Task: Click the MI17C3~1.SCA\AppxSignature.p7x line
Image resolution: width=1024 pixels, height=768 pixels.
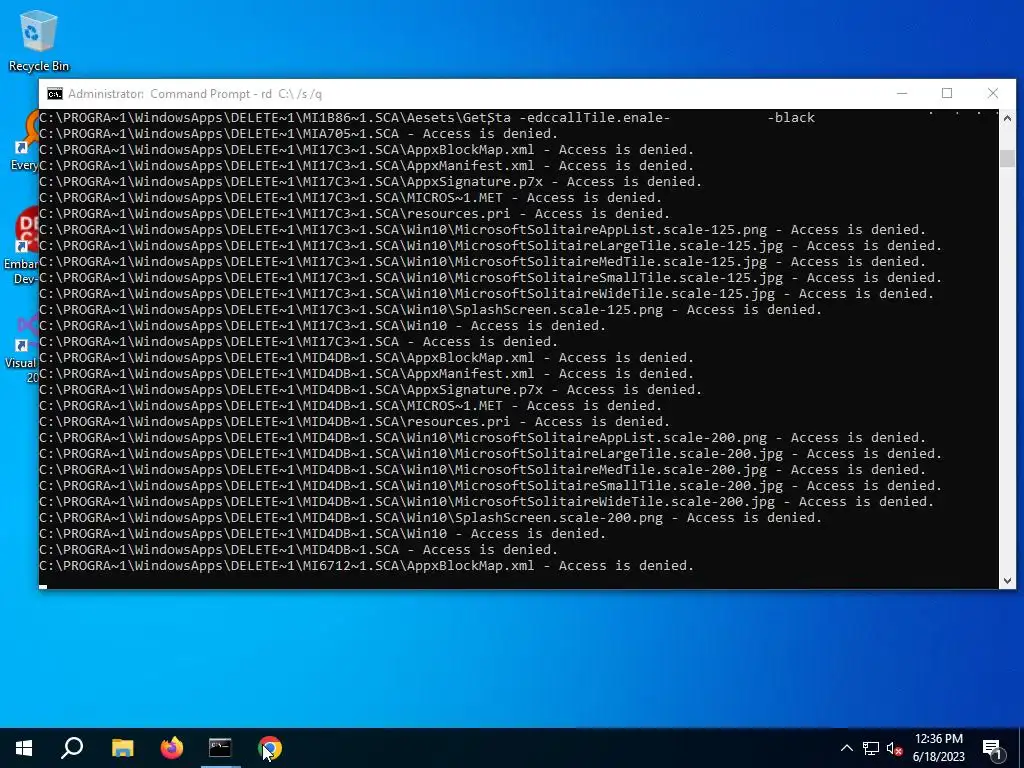Action: pyautogui.click(x=370, y=182)
